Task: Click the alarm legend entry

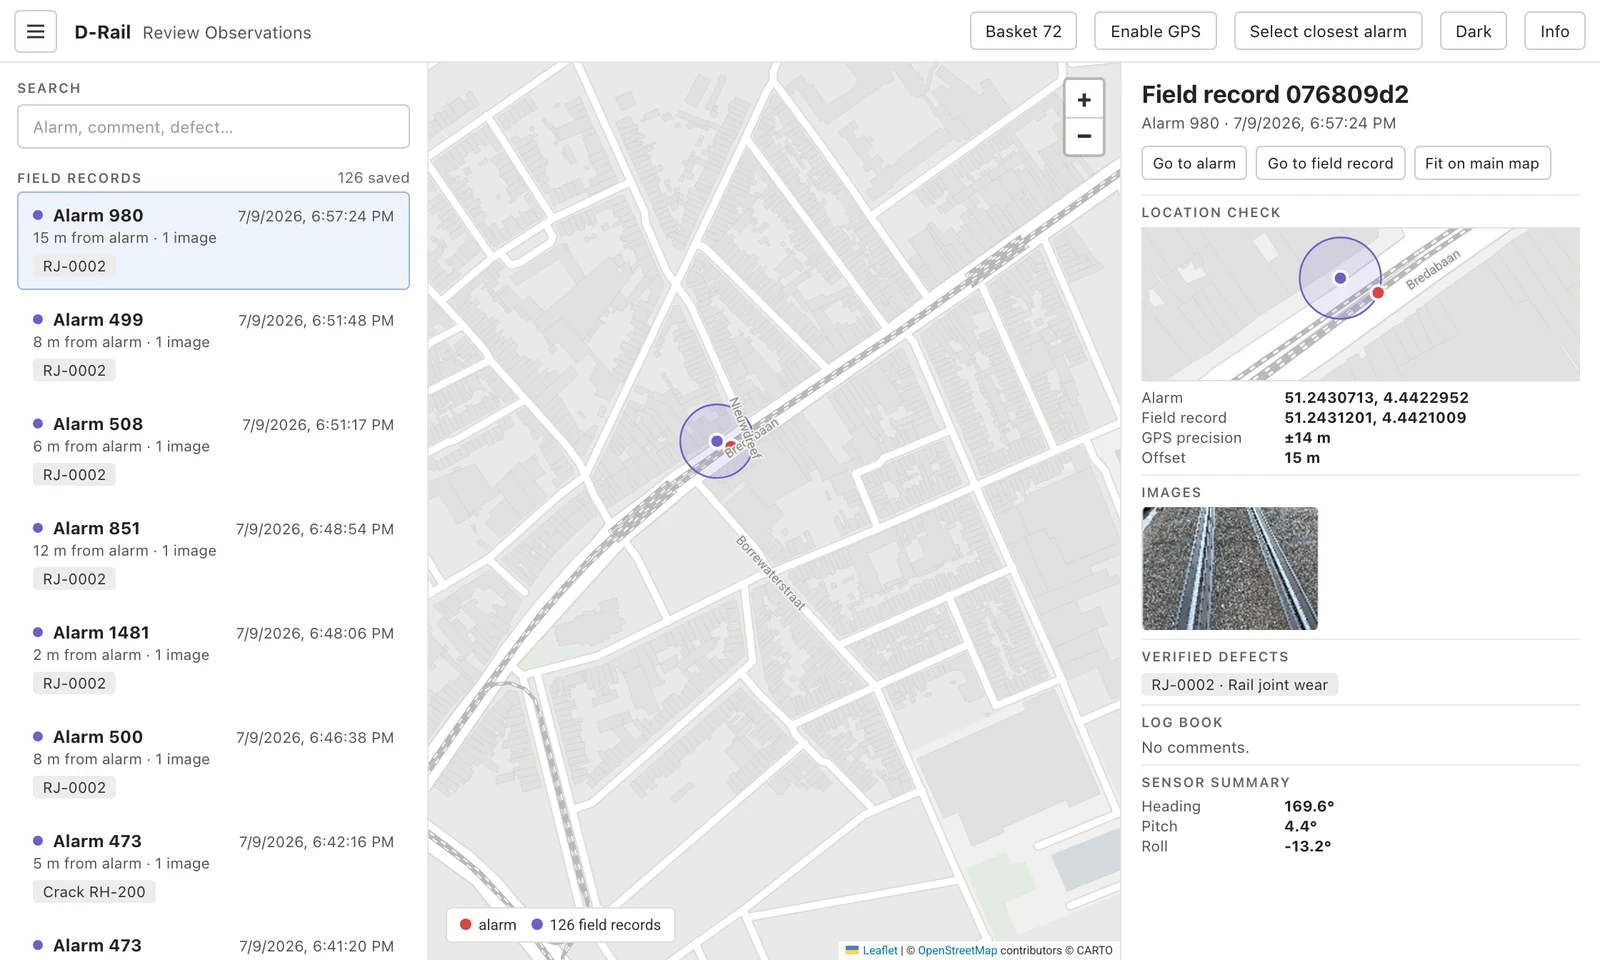Action: tap(488, 925)
